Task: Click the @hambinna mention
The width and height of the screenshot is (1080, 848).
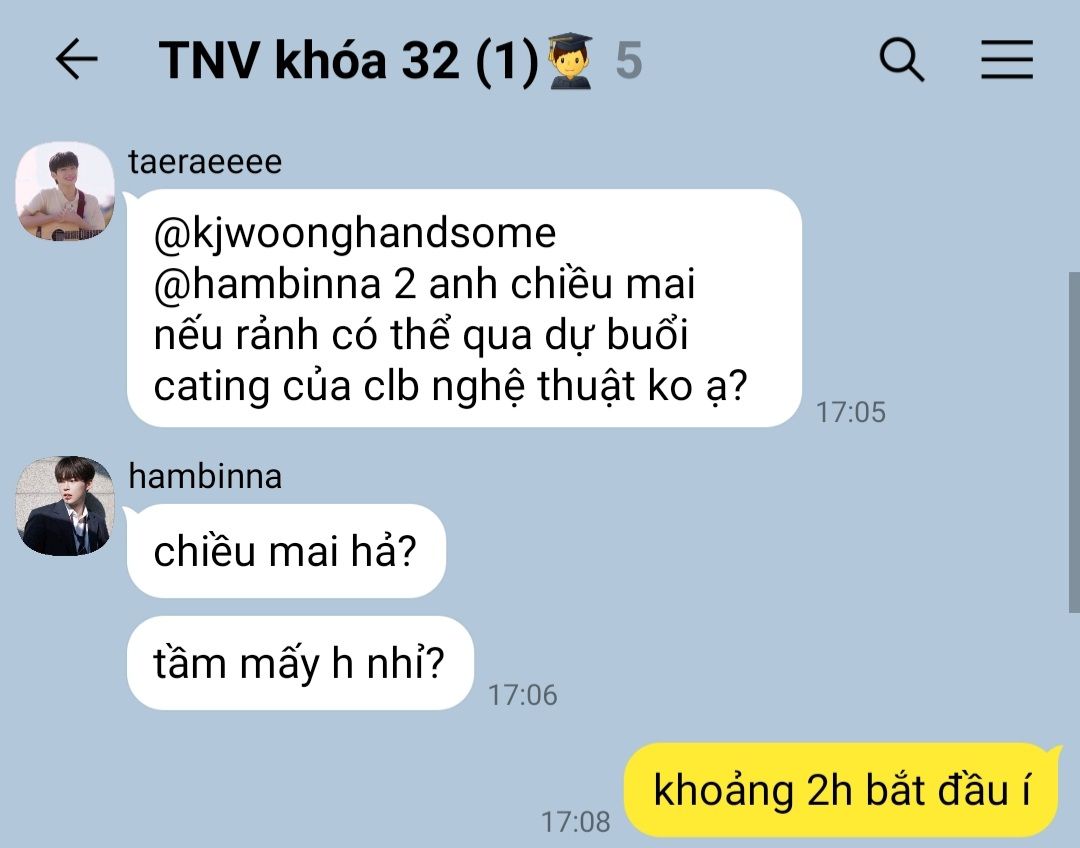Action: click(x=267, y=284)
